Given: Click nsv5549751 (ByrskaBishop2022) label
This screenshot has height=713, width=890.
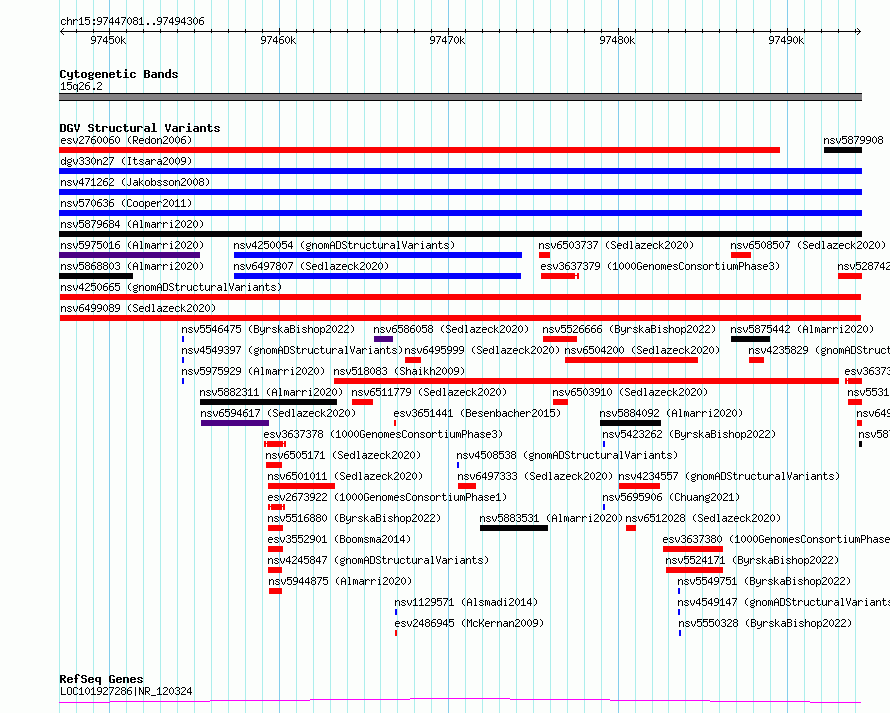Looking at the screenshot, I should [764, 581].
